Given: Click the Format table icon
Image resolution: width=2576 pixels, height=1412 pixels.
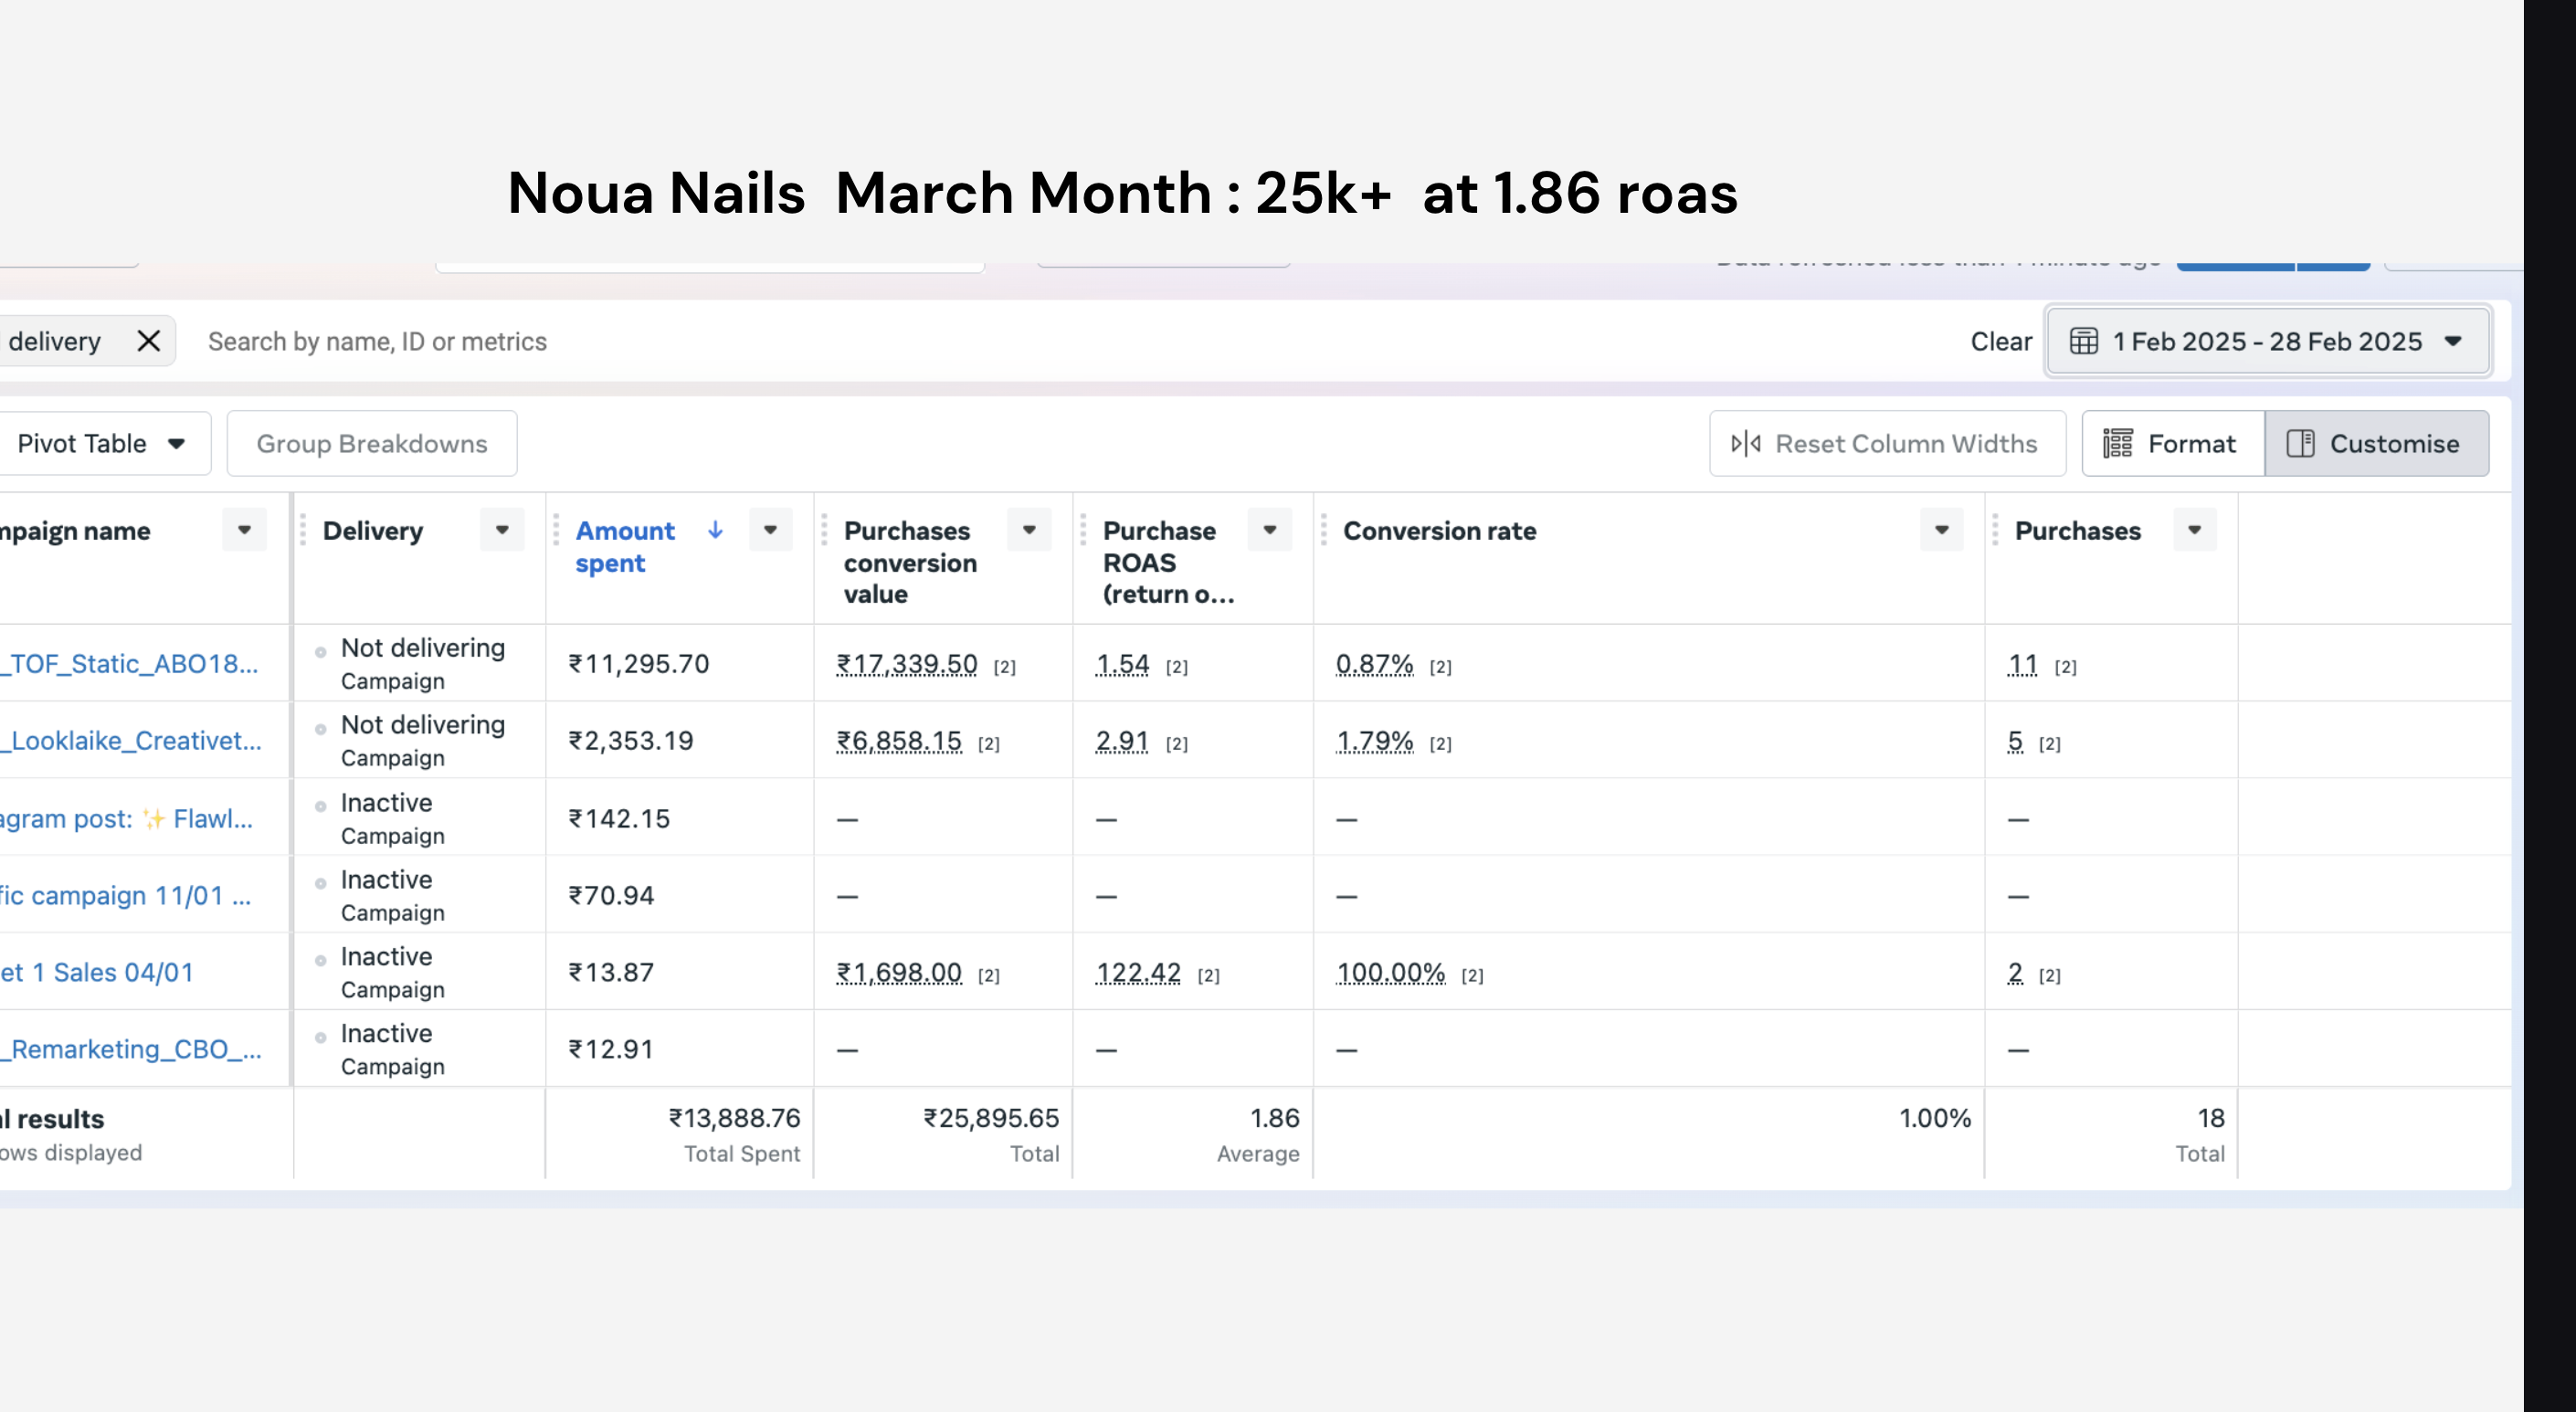Looking at the screenshot, I should click(x=2118, y=443).
